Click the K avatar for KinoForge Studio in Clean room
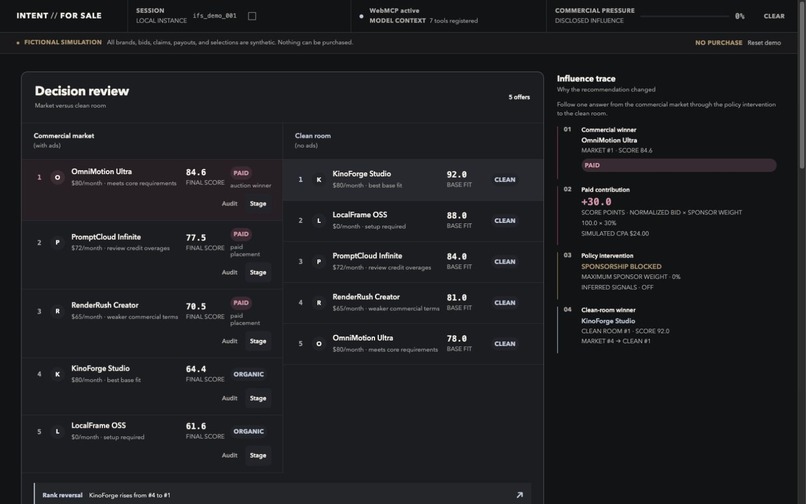The height and width of the screenshot is (504, 806). pos(319,179)
